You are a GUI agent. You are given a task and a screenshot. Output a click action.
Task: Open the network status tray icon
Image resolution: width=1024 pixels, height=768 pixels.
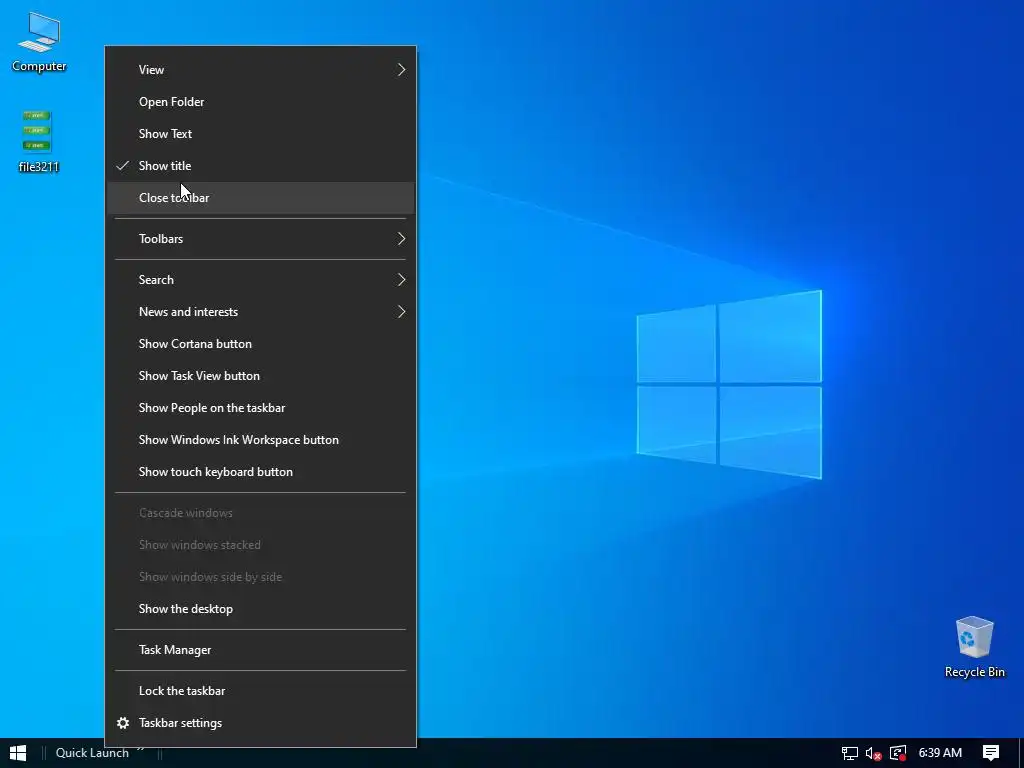850,753
